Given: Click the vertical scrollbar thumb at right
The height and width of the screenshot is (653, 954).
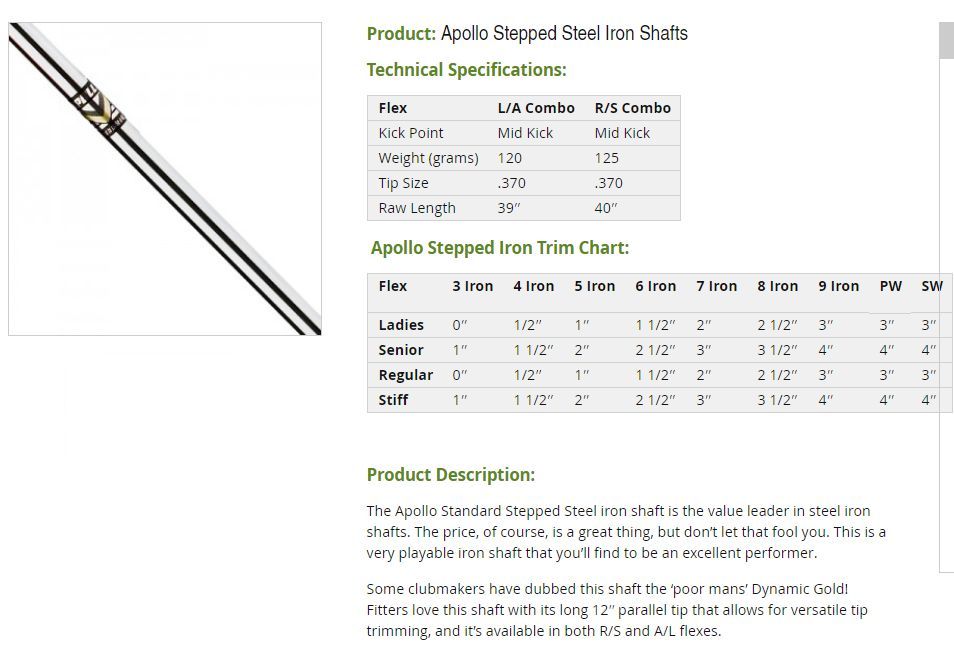Looking at the screenshot, I should click(x=947, y=40).
